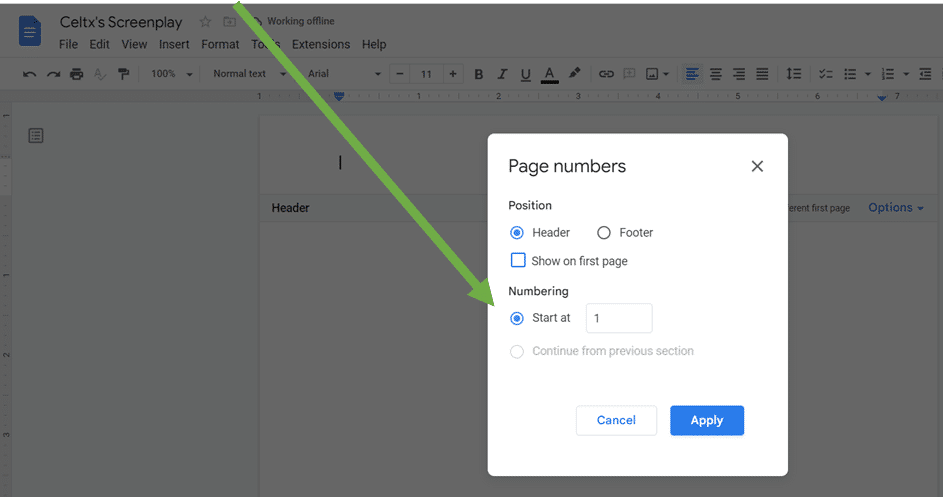Open the highlight color pen tool
This screenshot has width=943, height=497.
point(574,73)
